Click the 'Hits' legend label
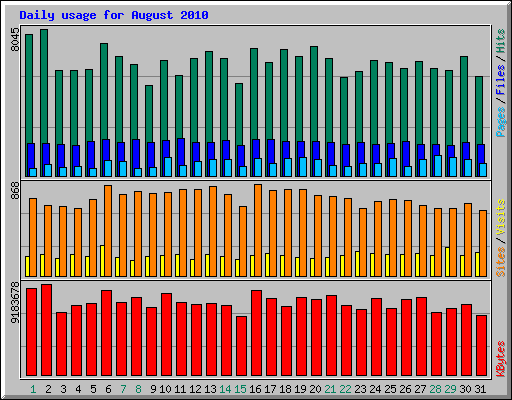512x400 pixels. click(x=501, y=41)
